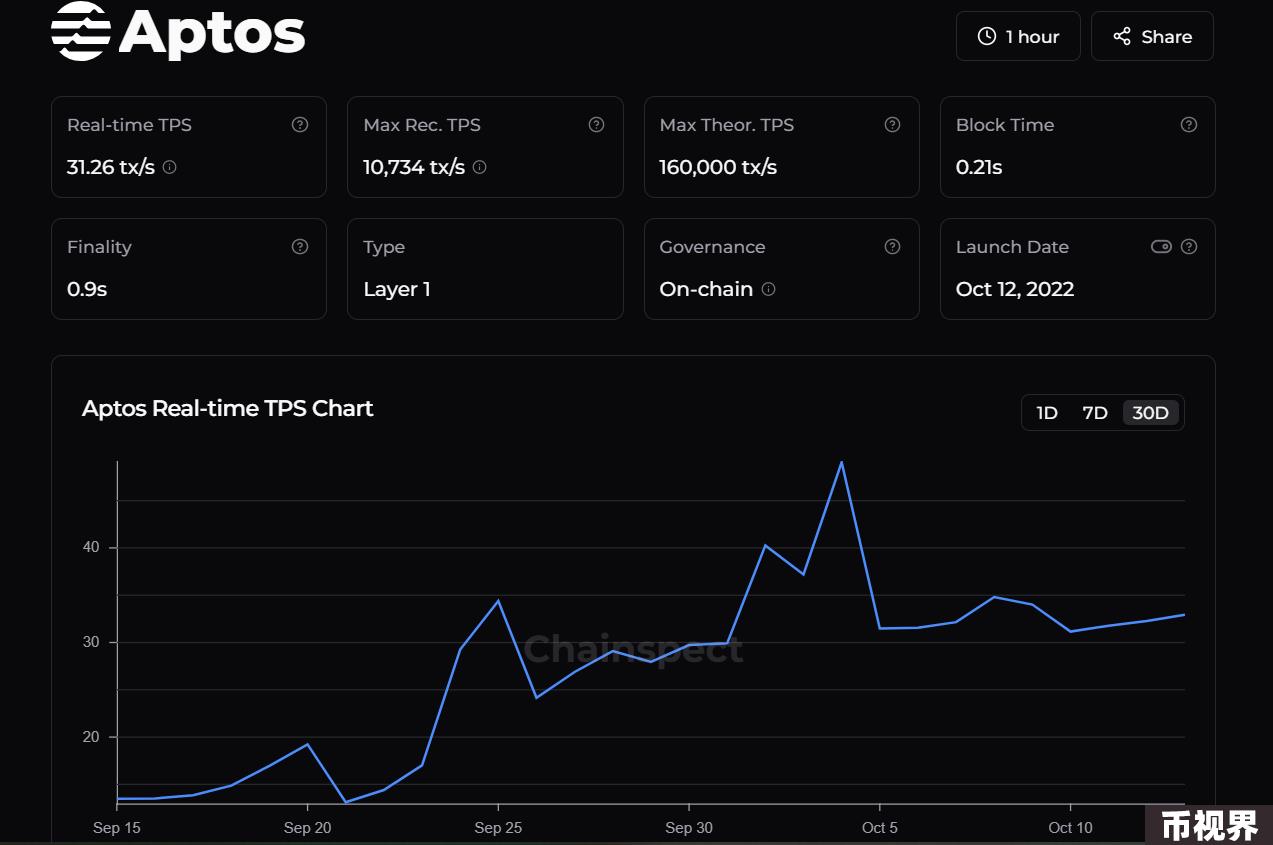Switch chart to 7D range
The height and width of the screenshot is (845, 1273).
tap(1095, 413)
